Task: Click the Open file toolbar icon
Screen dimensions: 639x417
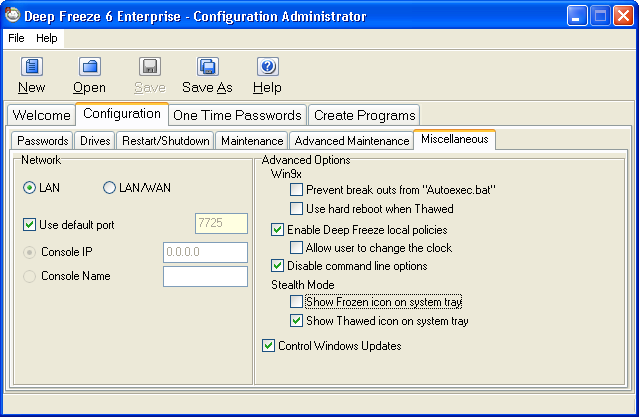Action: point(90,67)
